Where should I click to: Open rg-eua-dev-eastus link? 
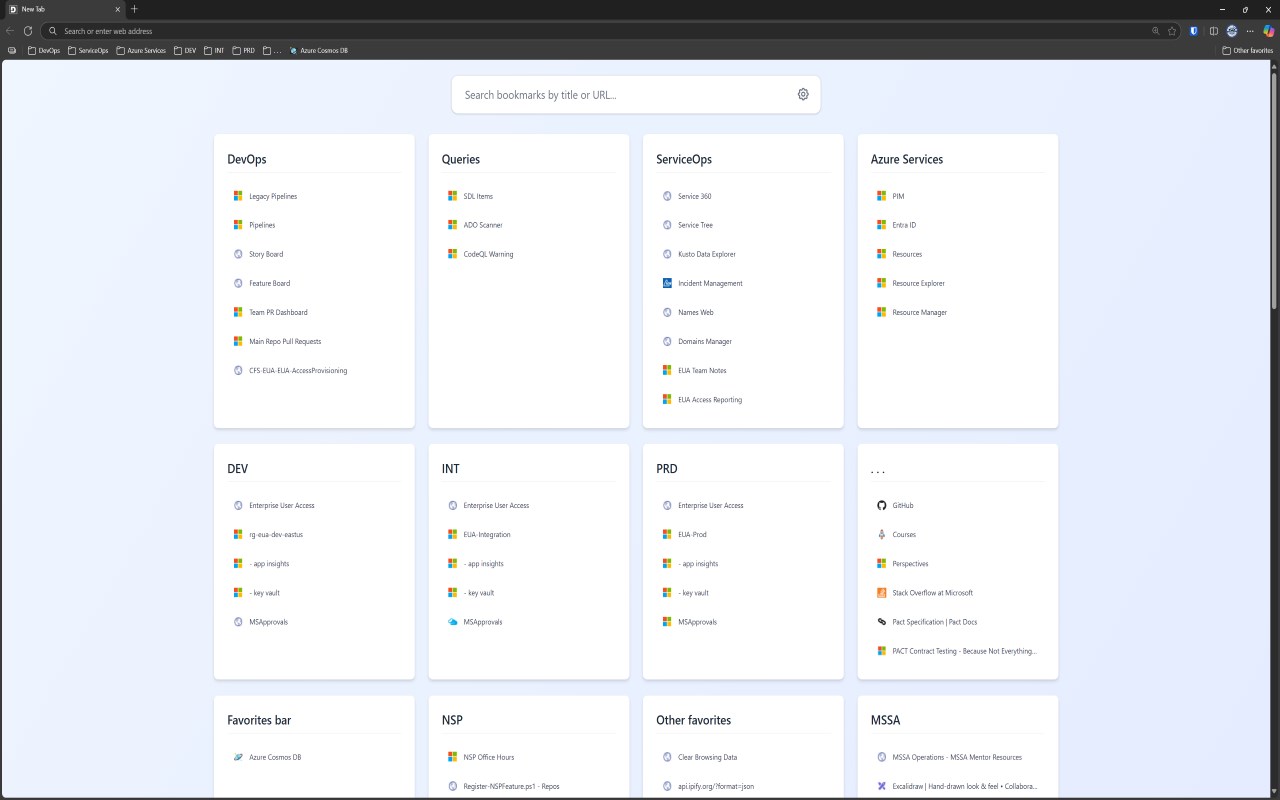coord(276,534)
